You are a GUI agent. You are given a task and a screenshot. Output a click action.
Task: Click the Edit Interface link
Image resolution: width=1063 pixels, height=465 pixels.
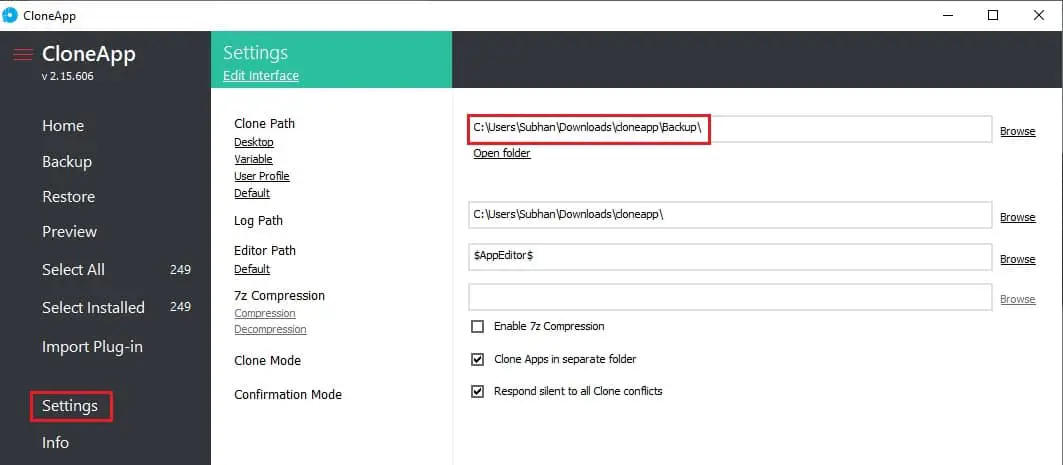tap(261, 75)
